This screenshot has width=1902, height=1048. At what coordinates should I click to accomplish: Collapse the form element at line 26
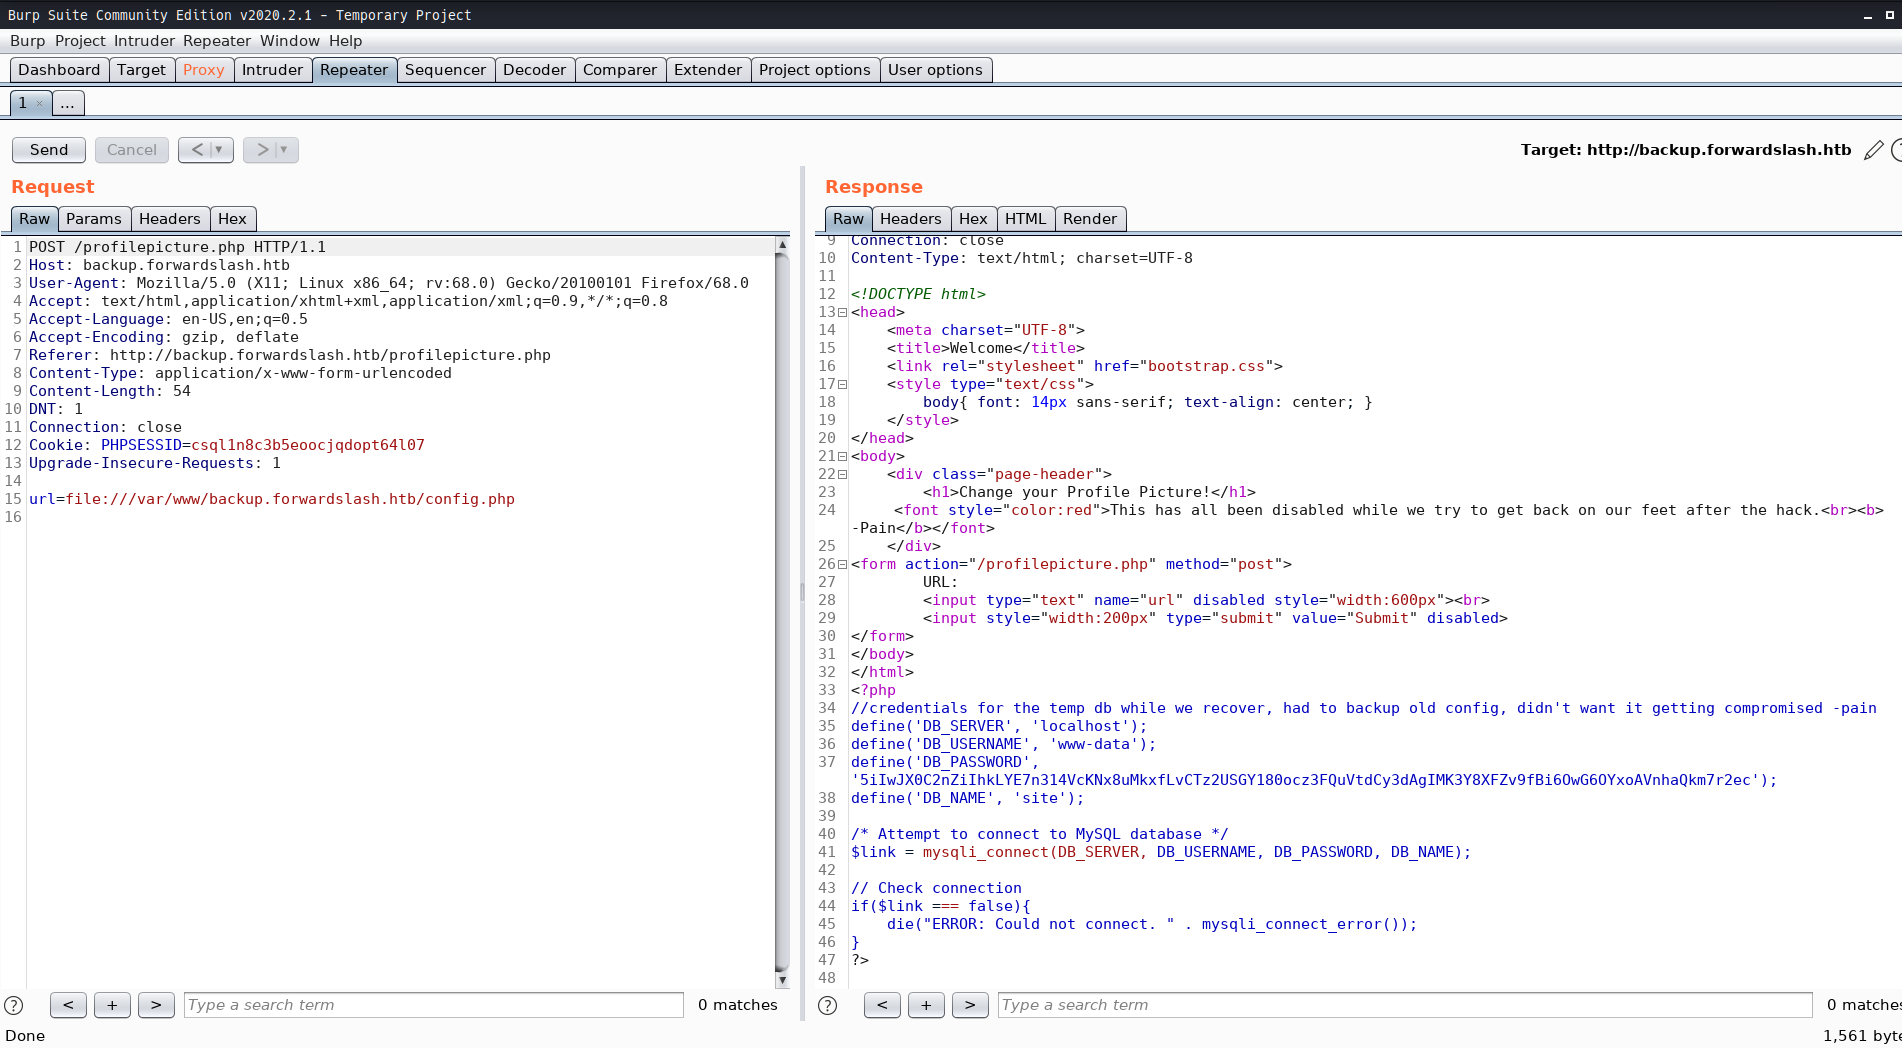[x=843, y=564]
